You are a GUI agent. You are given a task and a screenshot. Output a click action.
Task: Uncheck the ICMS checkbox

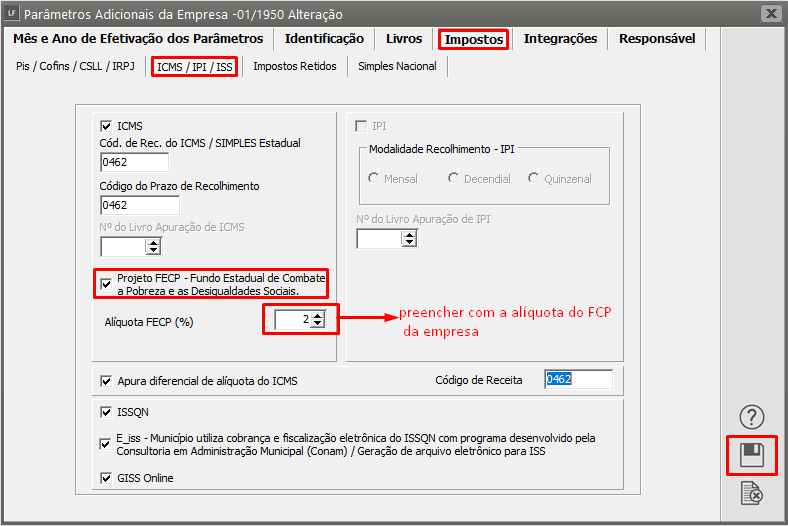(107, 126)
